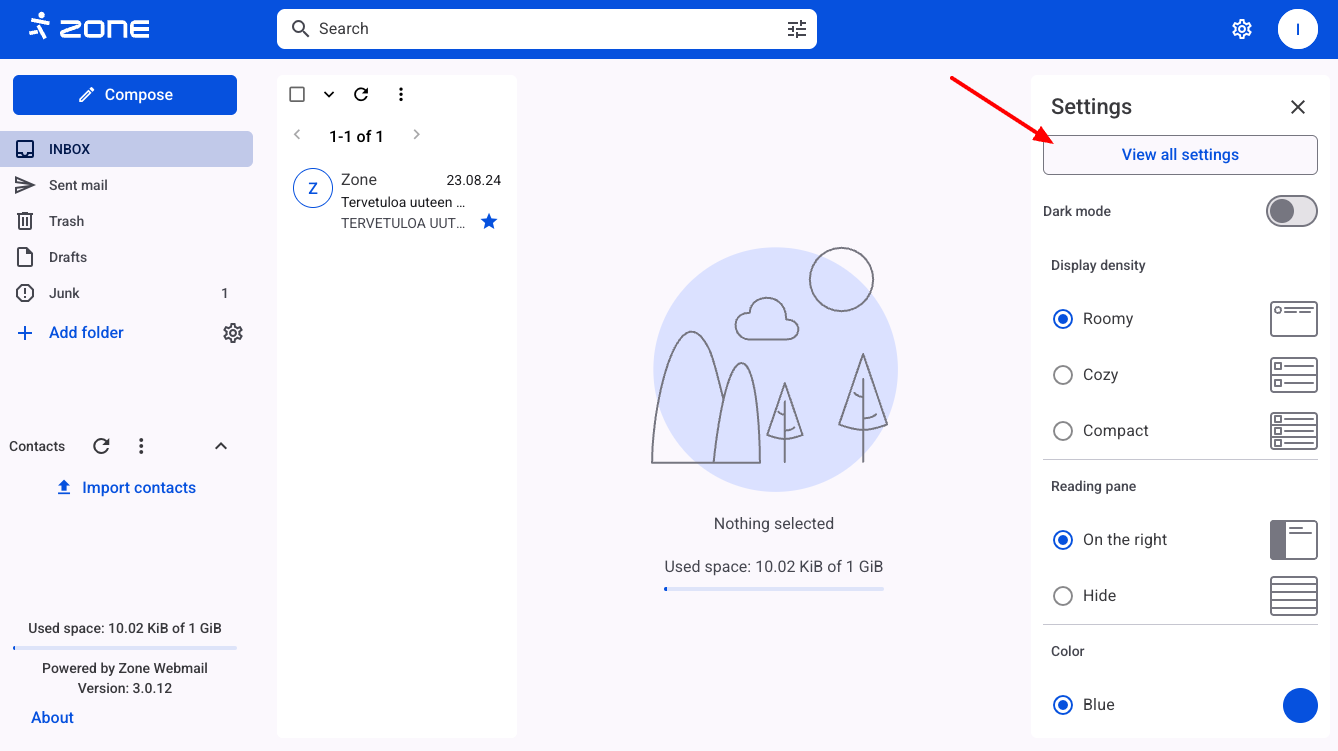The image size is (1338, 751).
Task: Open the Sent mail folder
Action: 78,185
